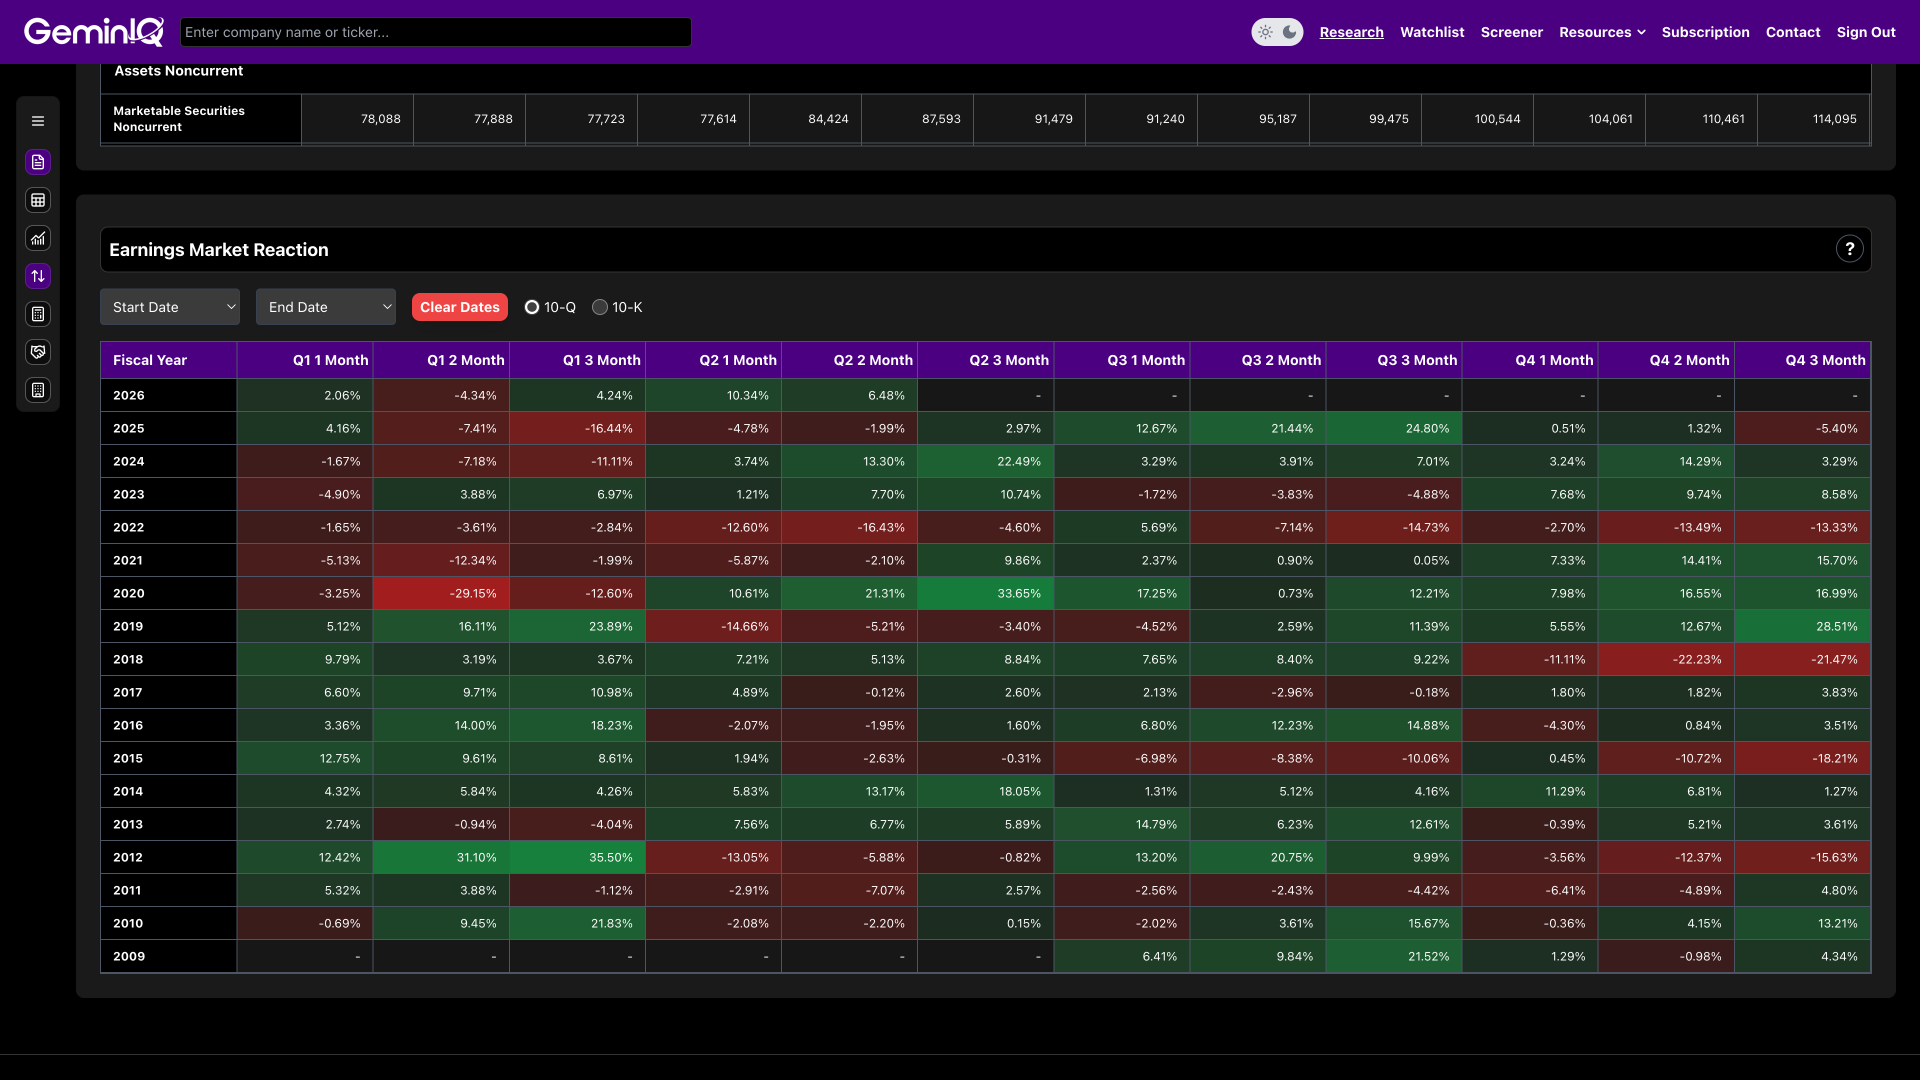Click the Q2 1 Month column header
Screen dimensions: 1920x1080
(713, 360)
